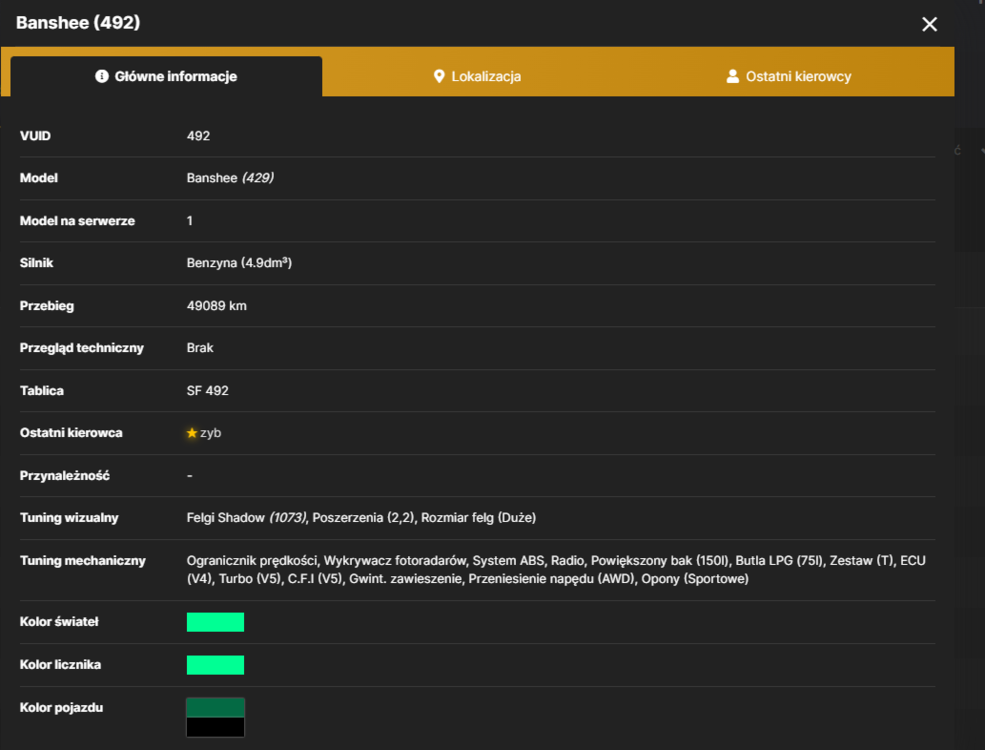This screenshot has height=750, width=985.
Task: Click the Kolor licznika green swatch
Action: (215, 665)
